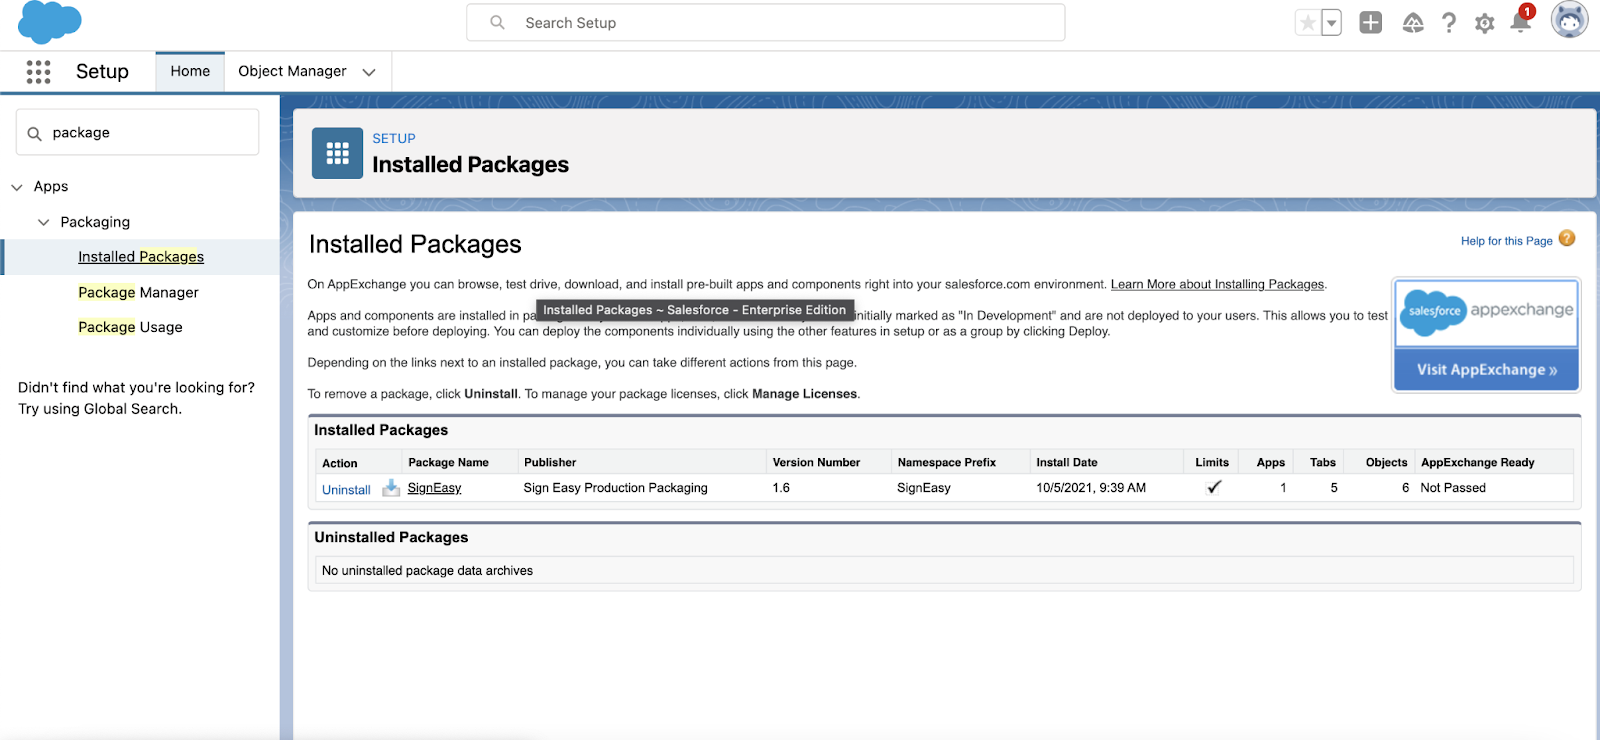The height and width of the screenshot is (740, 1600).
Task: Click the Uninstalled Packages section heading
Action: [391, 537]
